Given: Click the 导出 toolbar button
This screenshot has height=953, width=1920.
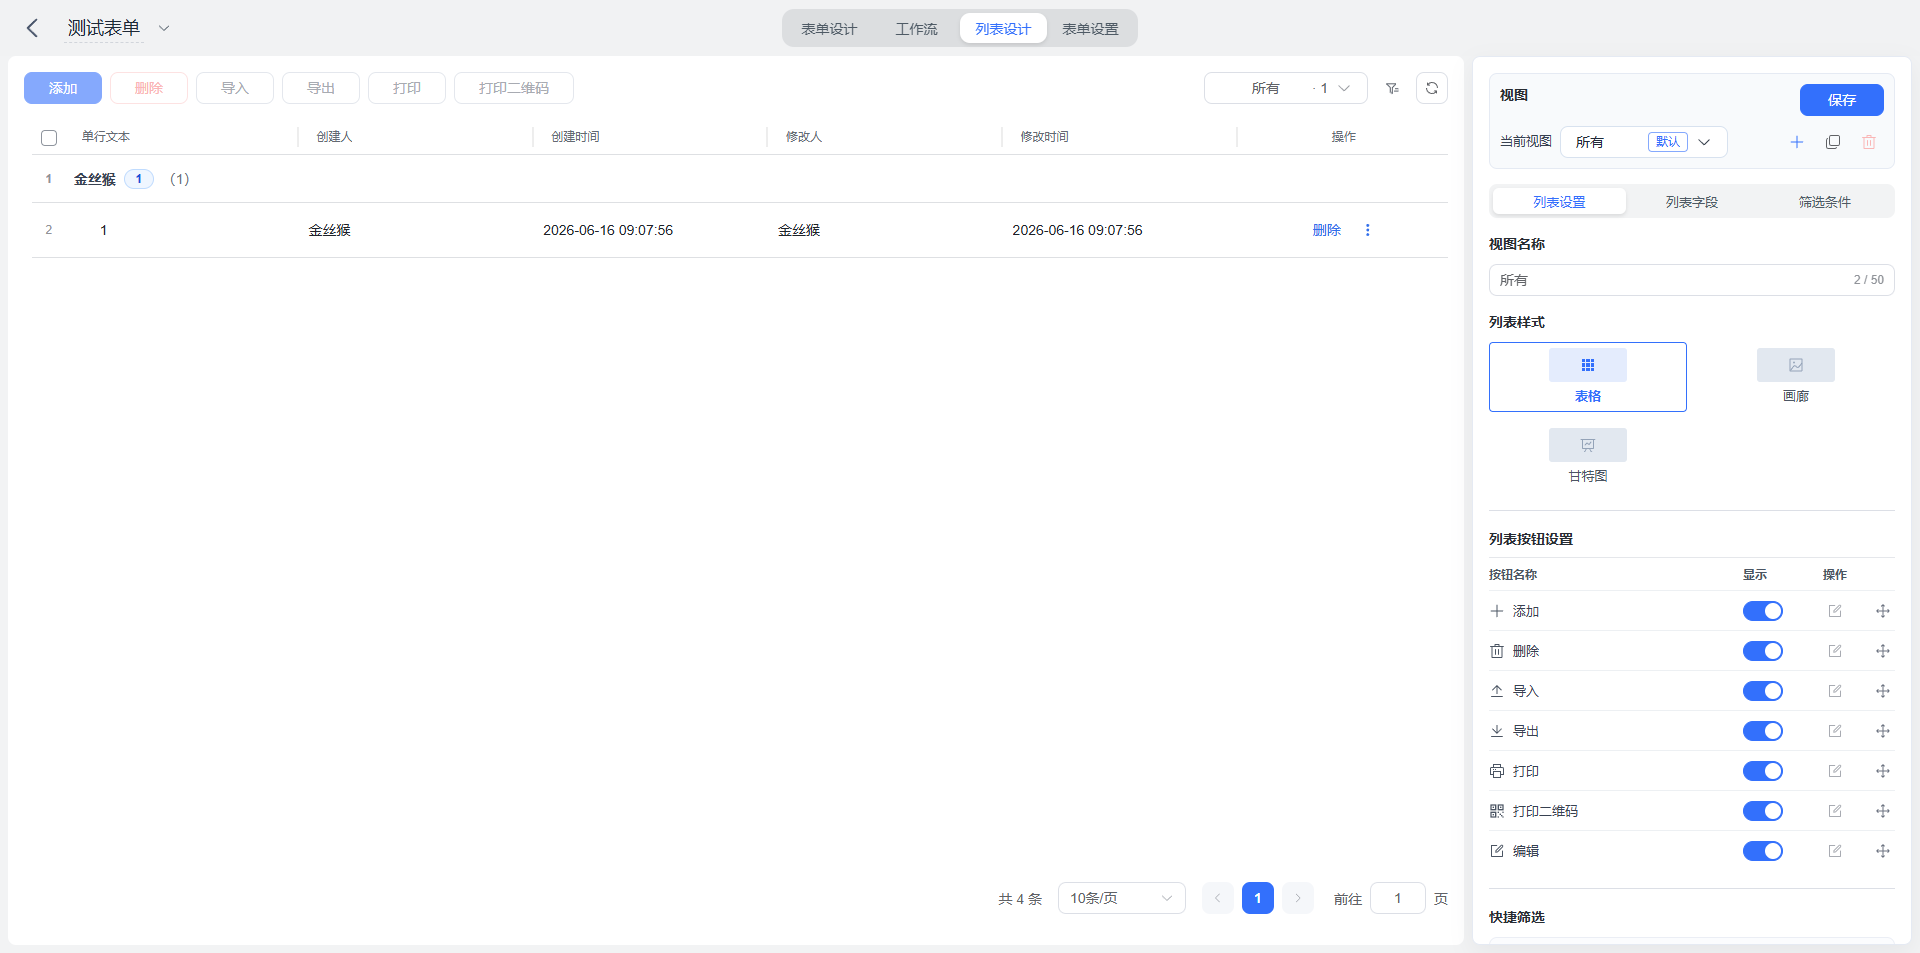Looking at the screenshot, I should pos(321,88).
